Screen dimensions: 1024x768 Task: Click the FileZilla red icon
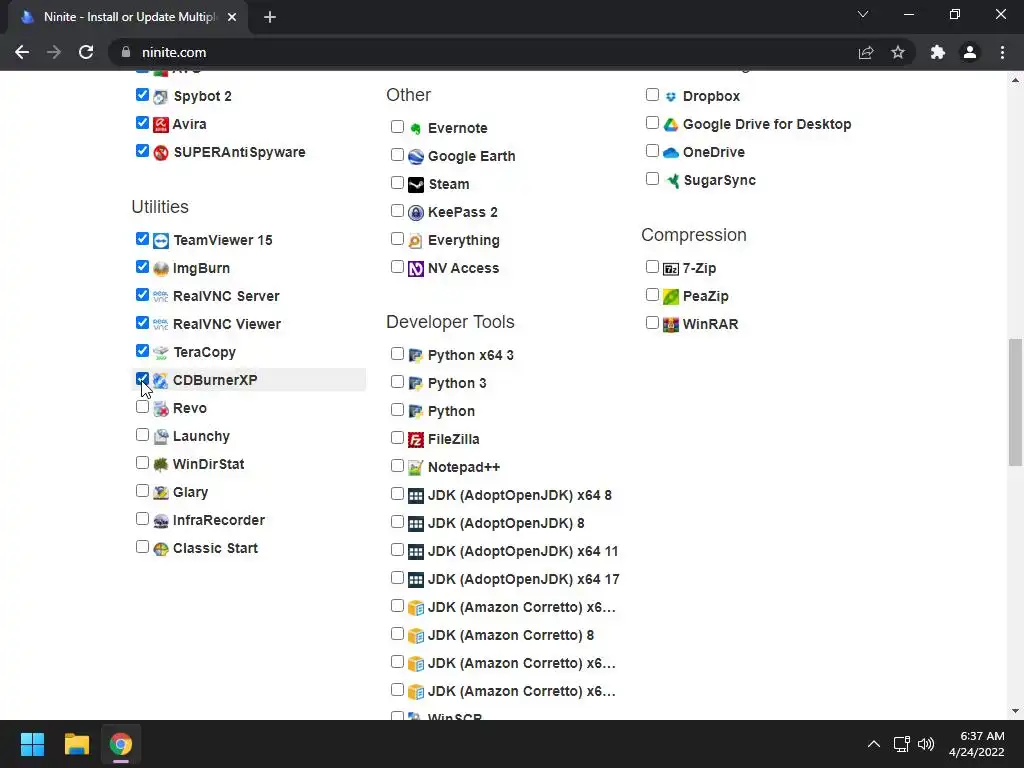416,440
